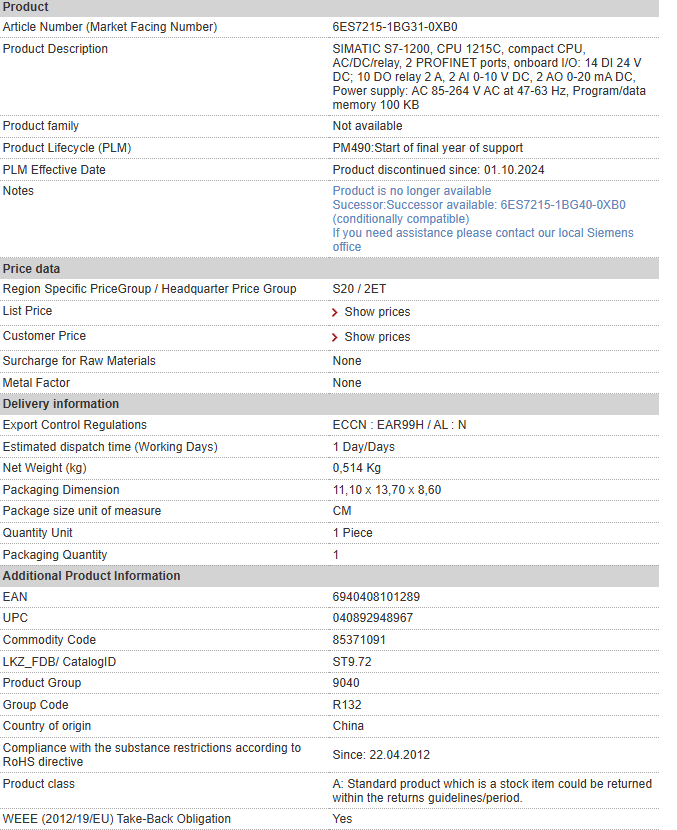Select commodity code 85371091
Viewport: 677px width, 830px height.
(359, 640)
